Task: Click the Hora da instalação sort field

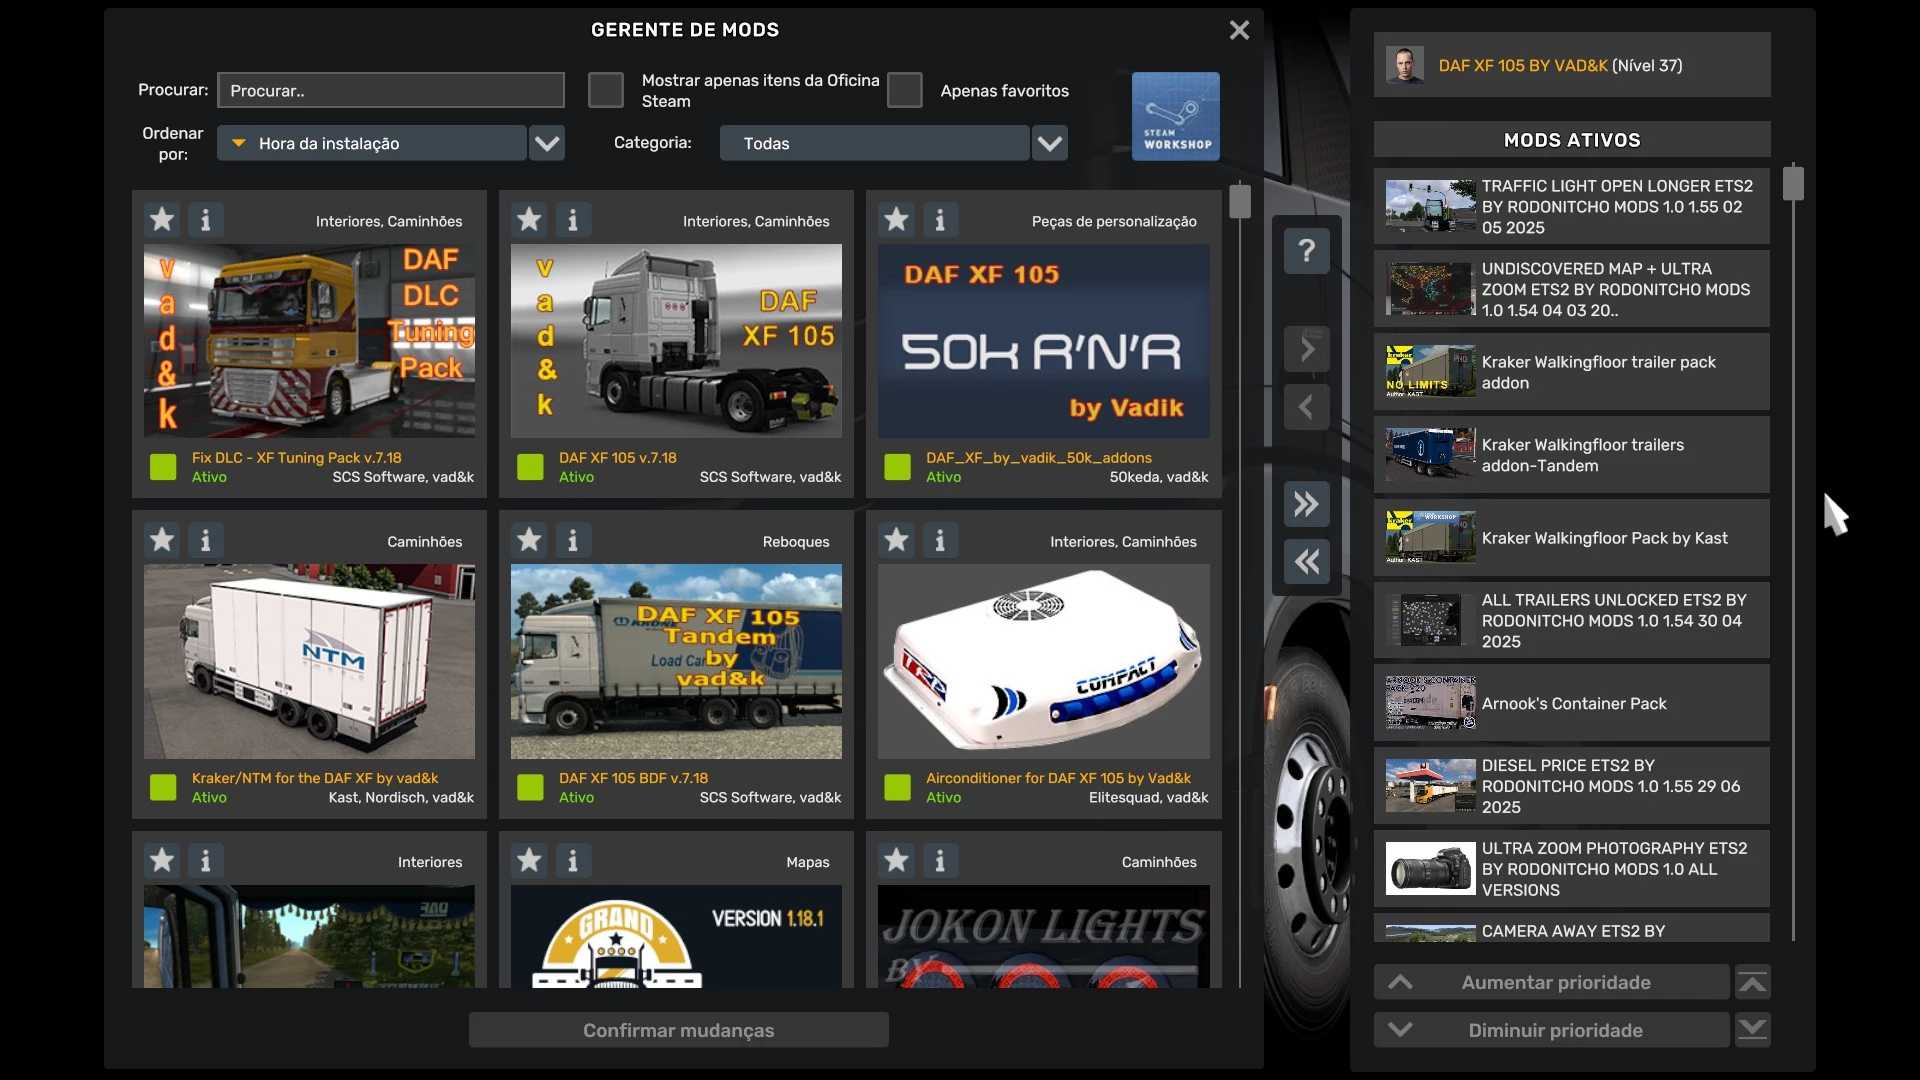Action: coord(372,143)
